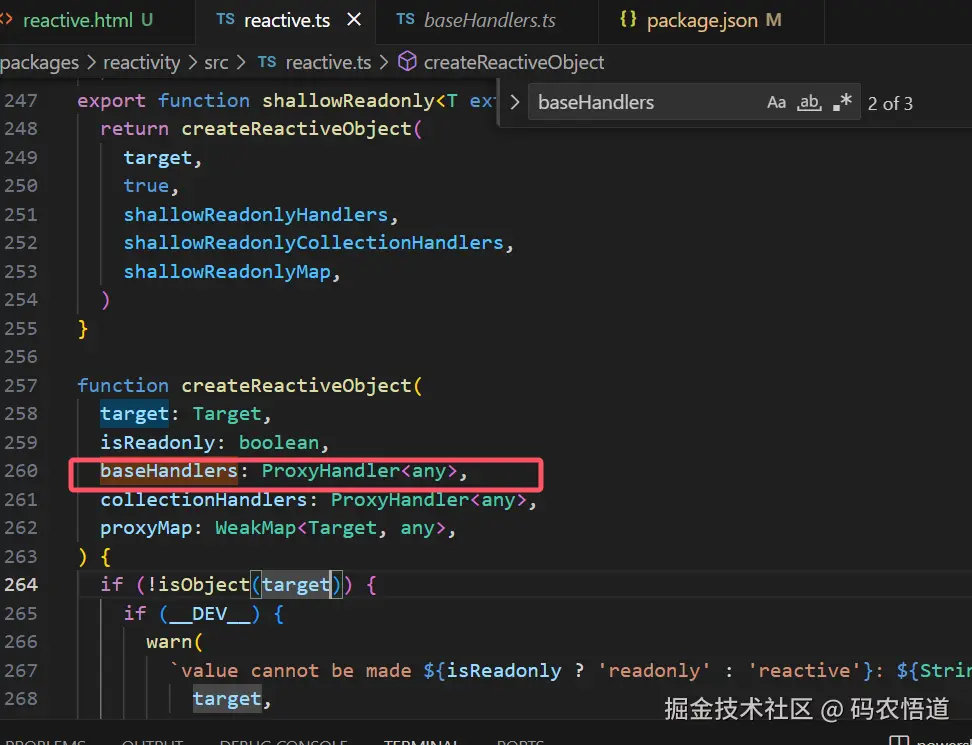Open the baseHandlers.ts tab
The height and width of the screenshot is (745, 972).
(x=489, y=20)
